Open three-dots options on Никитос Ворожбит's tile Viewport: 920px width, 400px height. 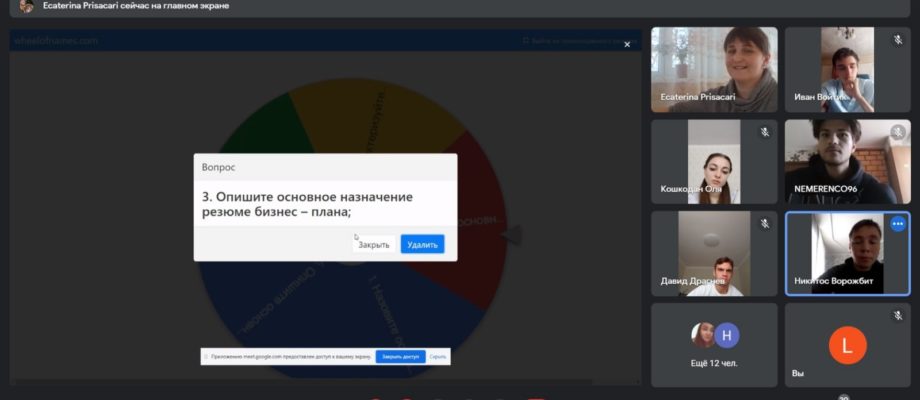pyautogui.click(x=898, y=223)
